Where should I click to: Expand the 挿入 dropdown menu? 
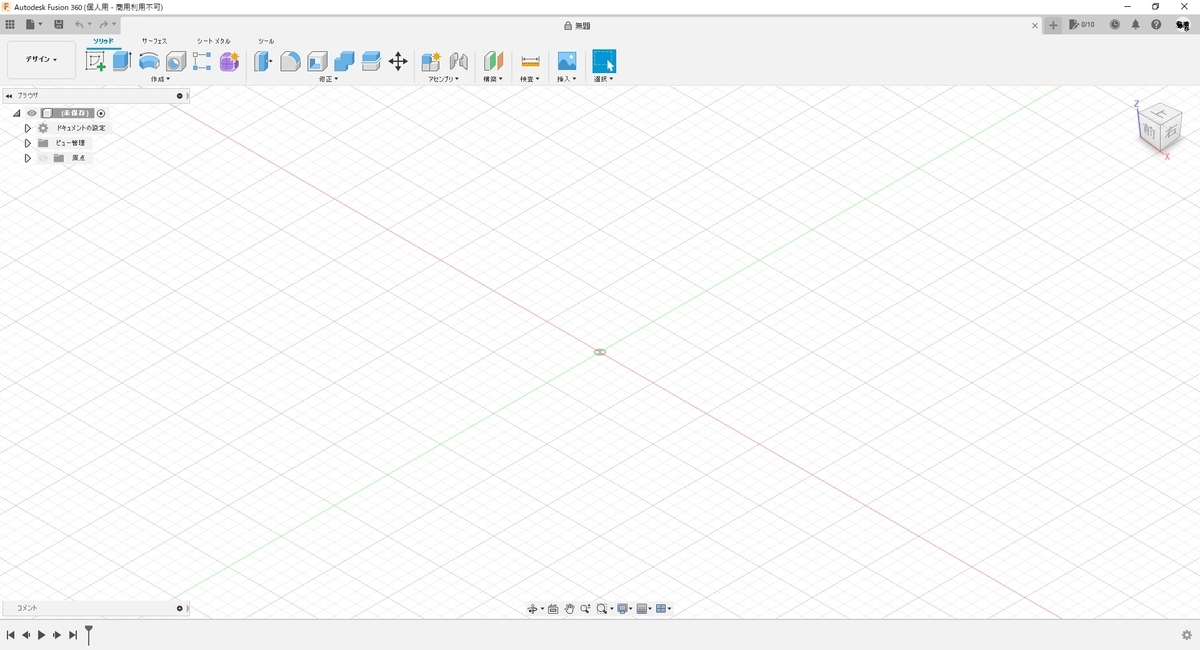click(x=566, y=79)
